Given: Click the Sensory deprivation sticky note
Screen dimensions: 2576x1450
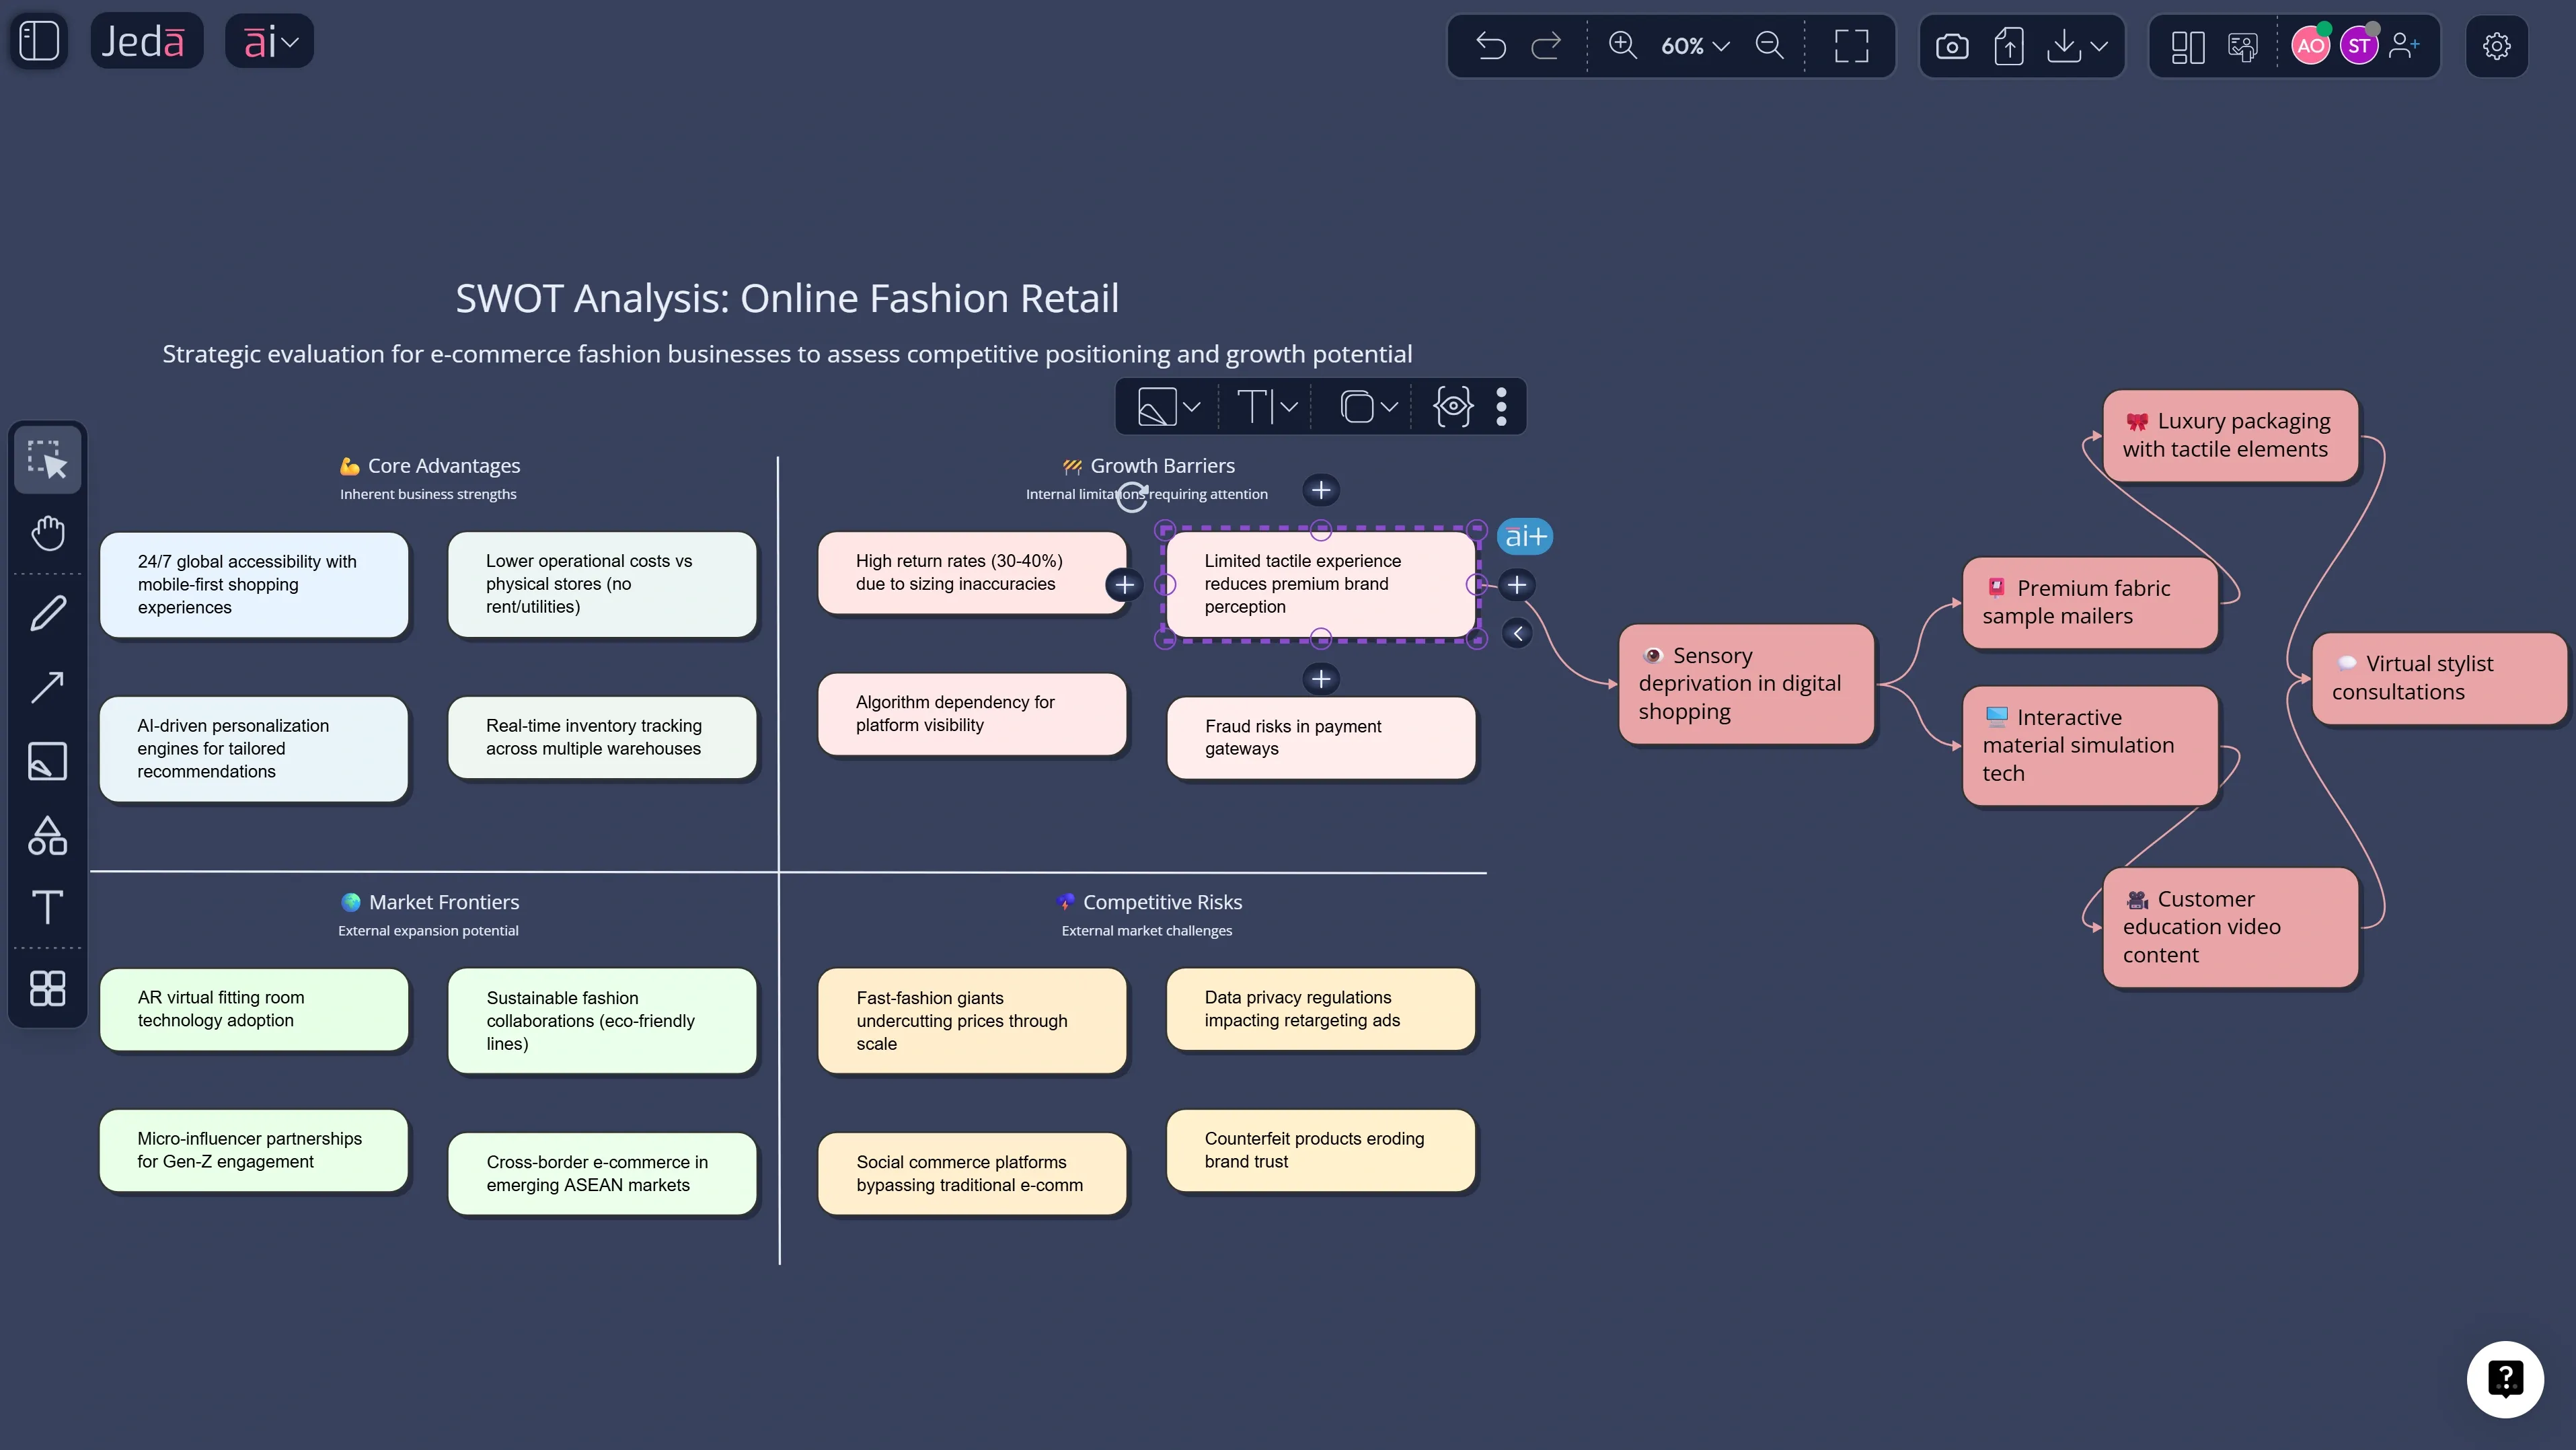Looking at the screenshot, I should click(x=1745, y=683).
